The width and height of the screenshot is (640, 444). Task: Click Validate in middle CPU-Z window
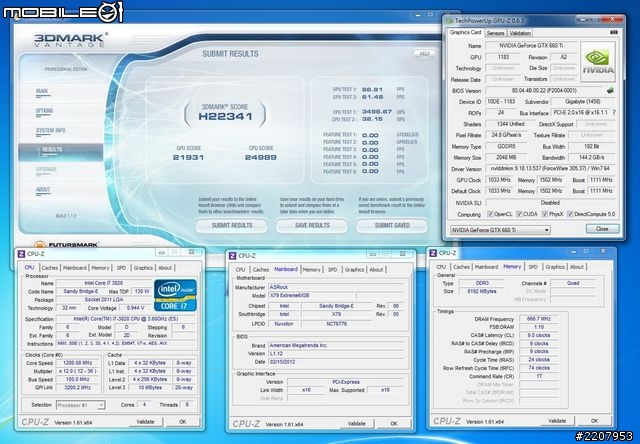point(356,424)
